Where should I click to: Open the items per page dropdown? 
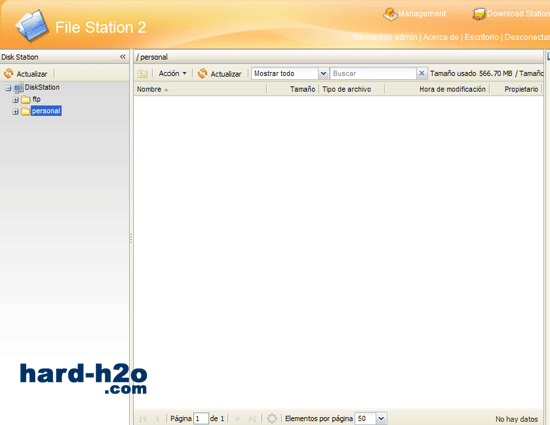click(381, 418)
